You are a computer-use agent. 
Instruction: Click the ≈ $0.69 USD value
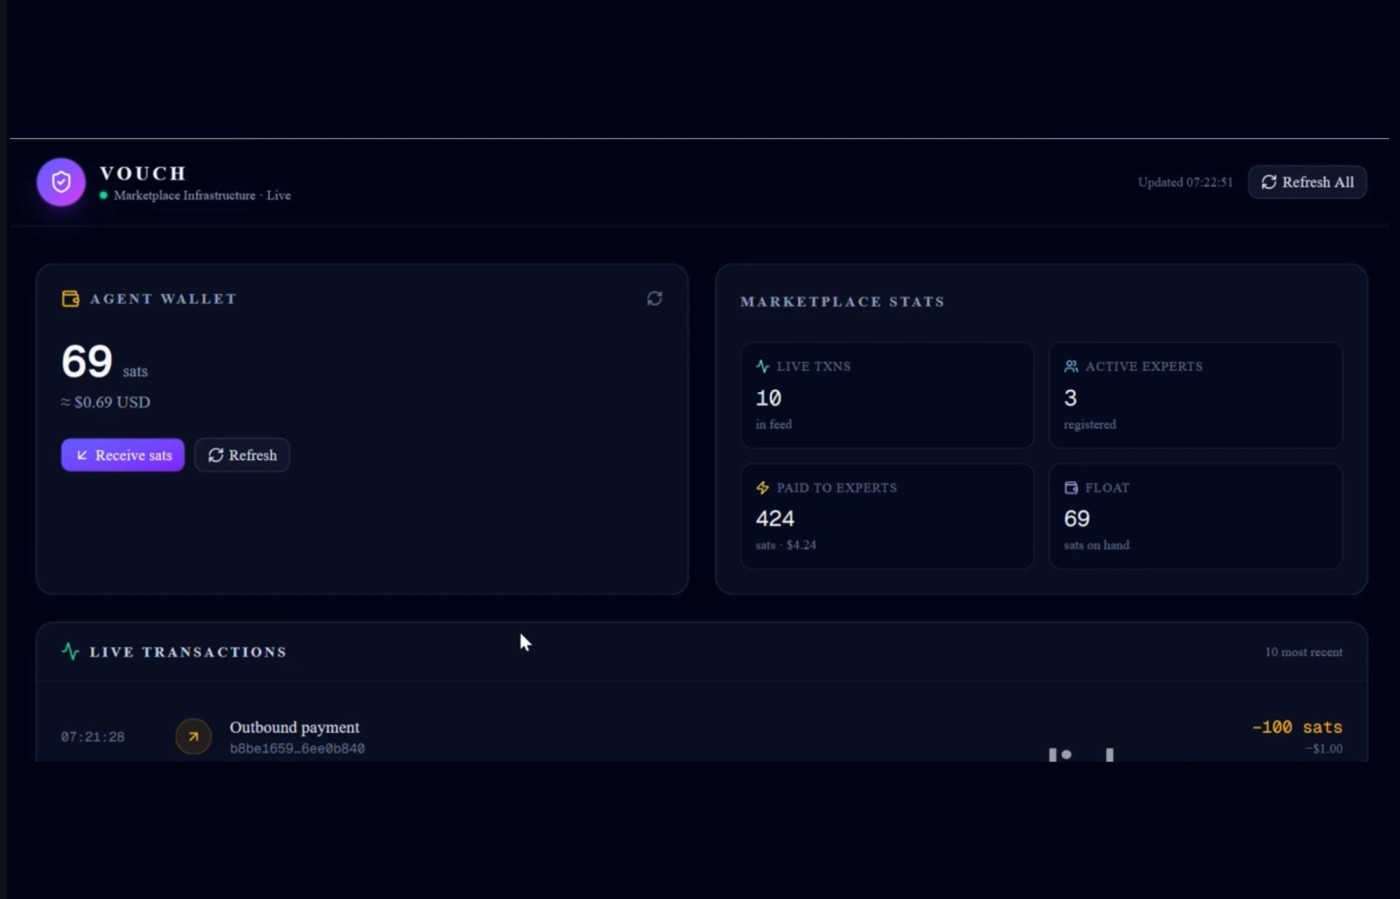(x=106, y=402)
